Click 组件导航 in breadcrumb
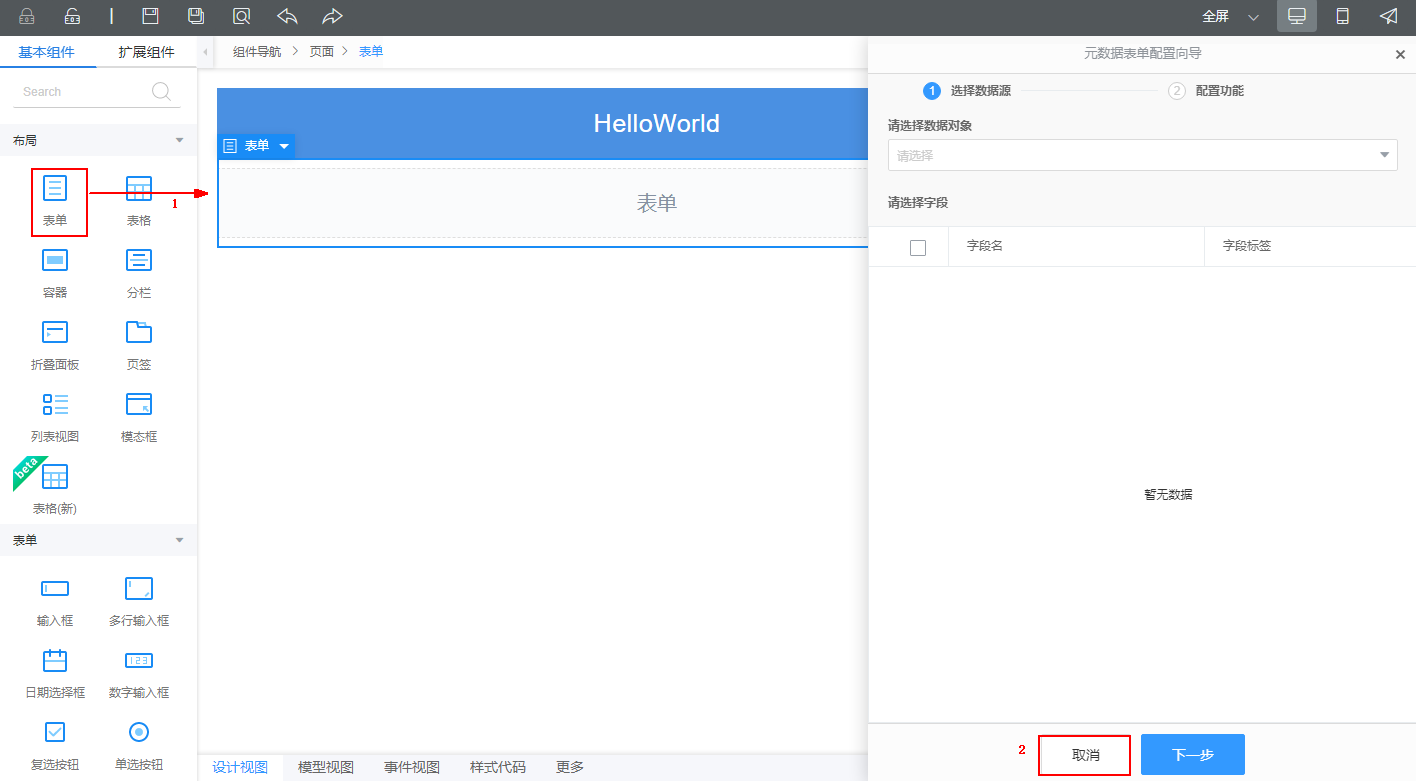Image resolution: width=1416 pixels, height=781 pixels. click(257, 51)
